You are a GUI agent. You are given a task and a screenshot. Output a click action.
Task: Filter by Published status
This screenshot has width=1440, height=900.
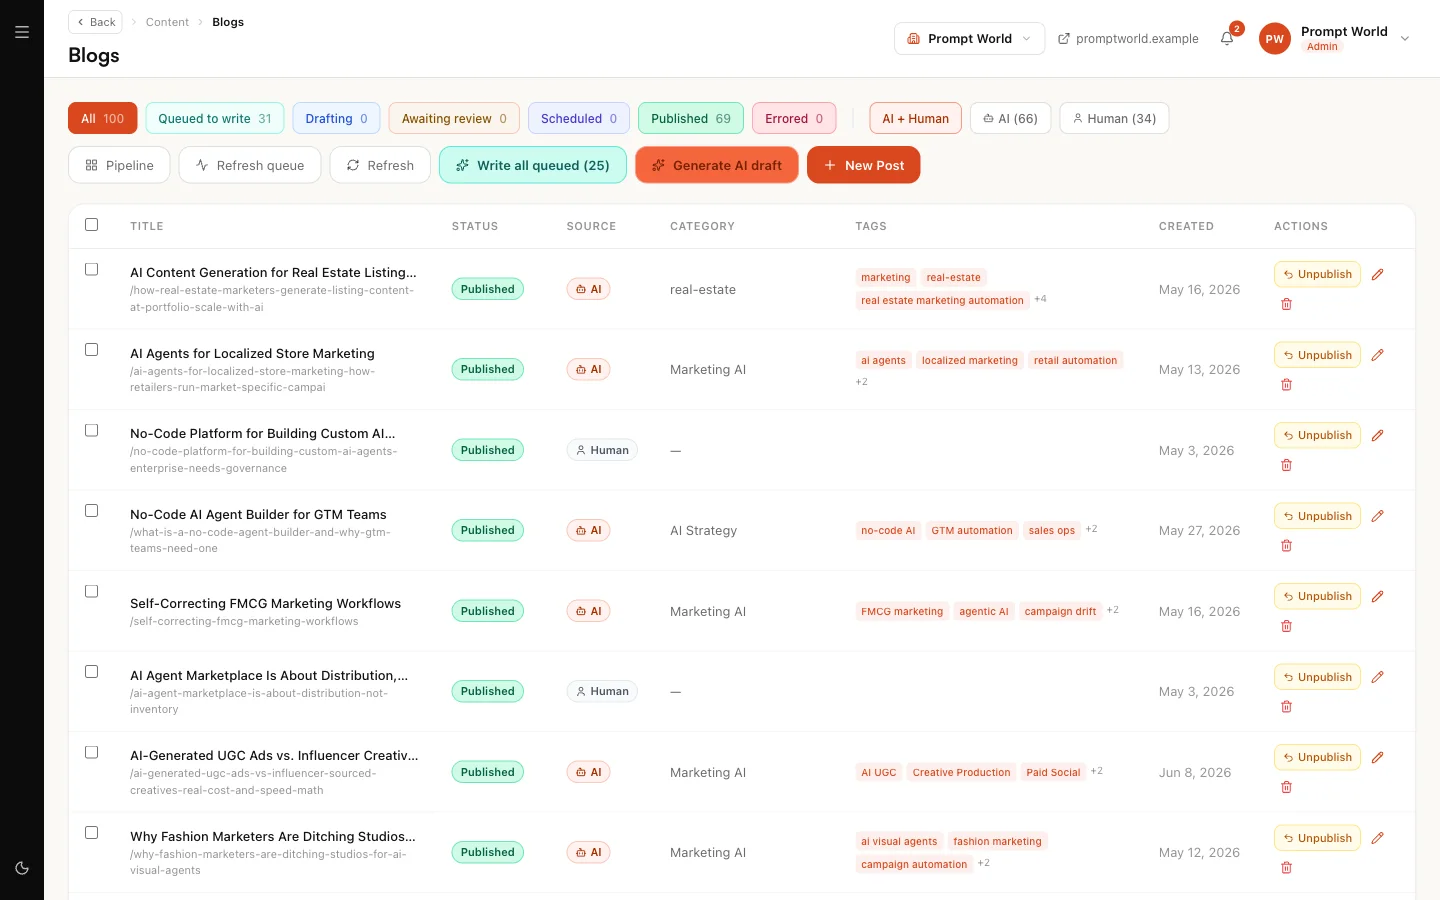(x=691, y=118)
